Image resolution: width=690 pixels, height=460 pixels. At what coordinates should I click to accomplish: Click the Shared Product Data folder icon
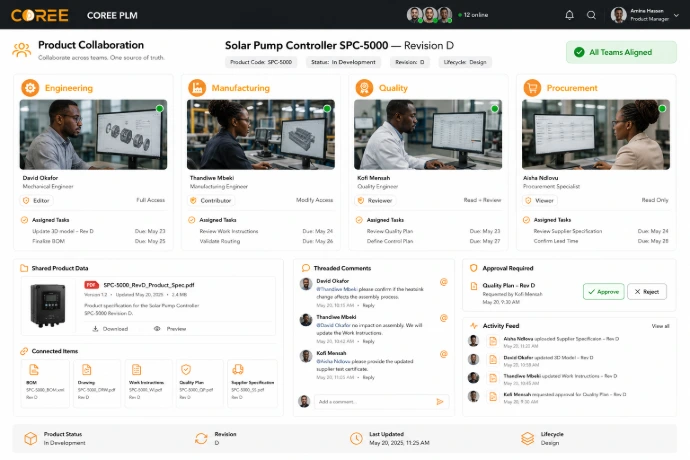click(24, 268)
